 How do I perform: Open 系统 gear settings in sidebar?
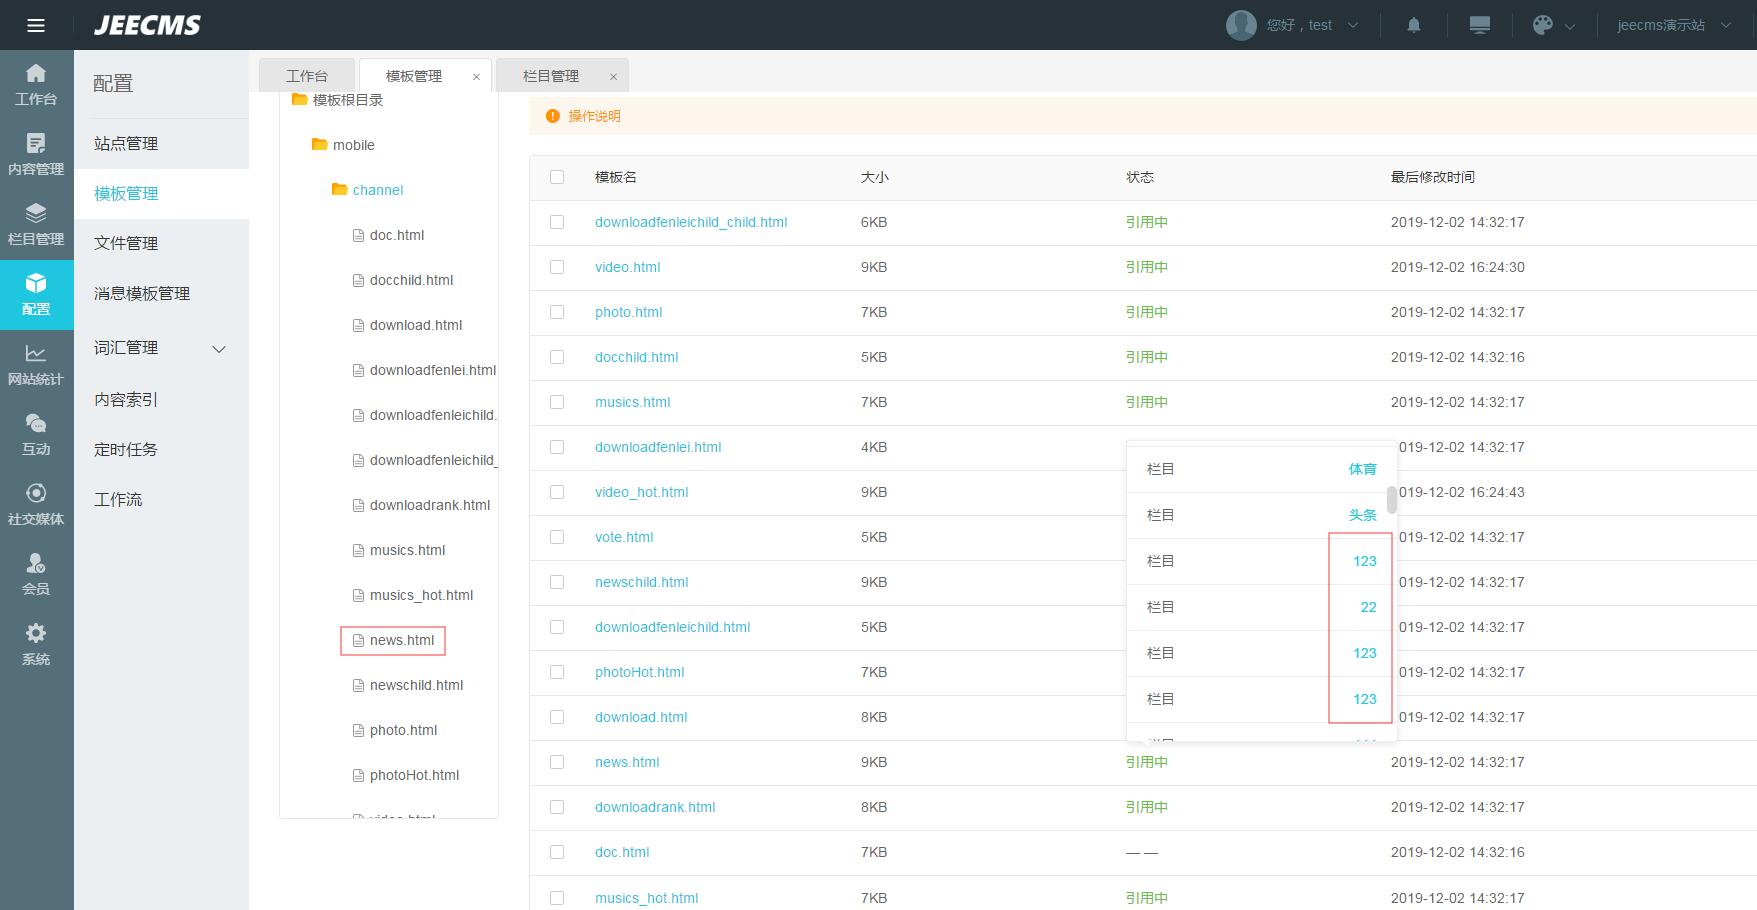tap(36, 644)
